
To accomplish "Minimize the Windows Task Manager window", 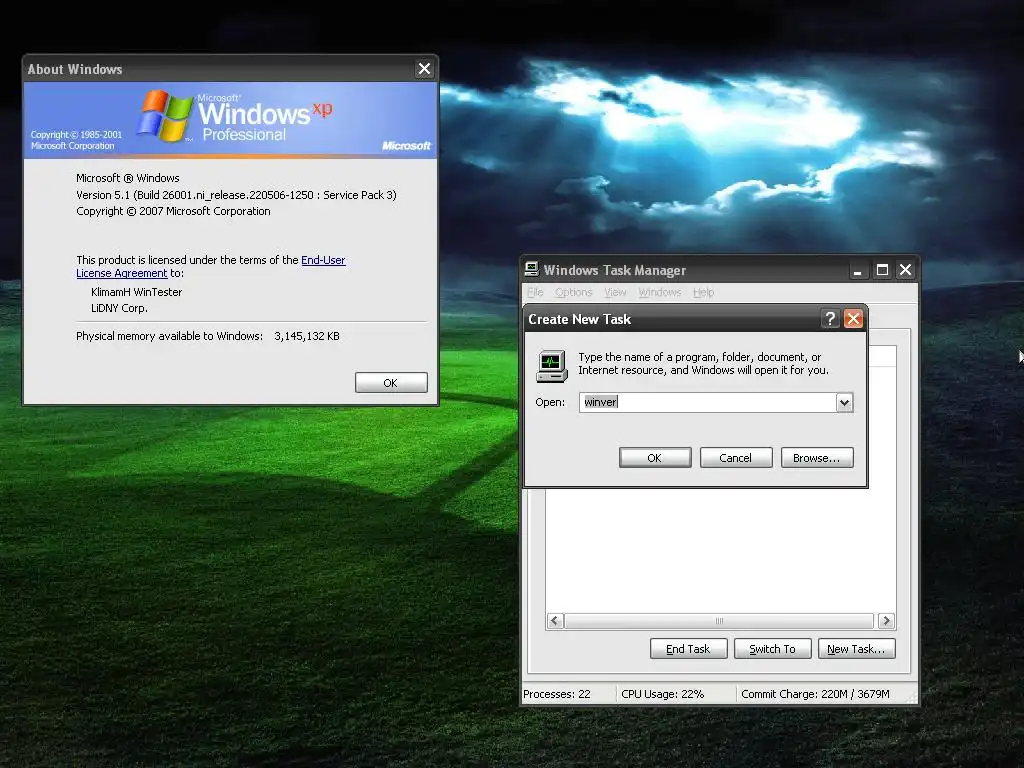I will pyautogui.click(x=857, y=270).
